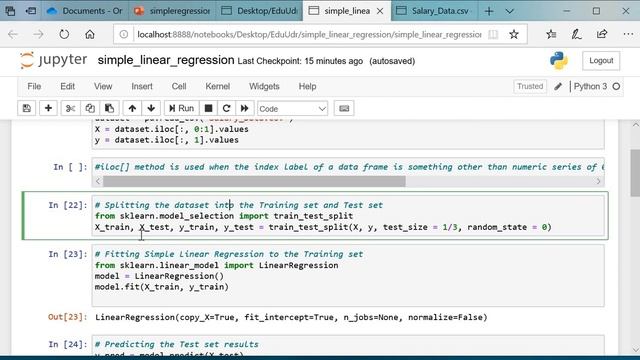Screen dimensions: 640x360
Task: Click the Predicting the Test set results comment
Action: coord(176,344)
